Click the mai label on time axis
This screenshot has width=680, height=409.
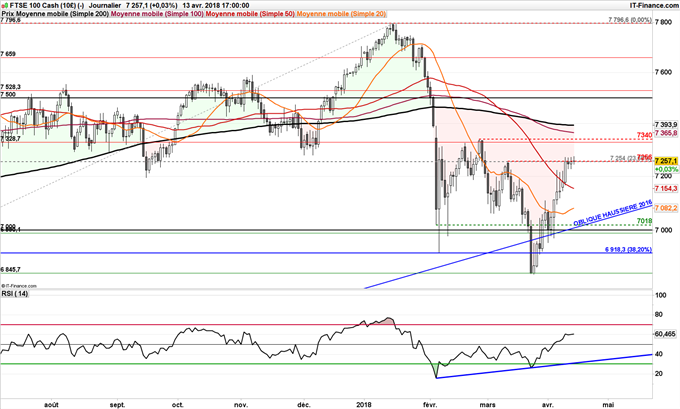pyautogui.click(x=608, y=405)
